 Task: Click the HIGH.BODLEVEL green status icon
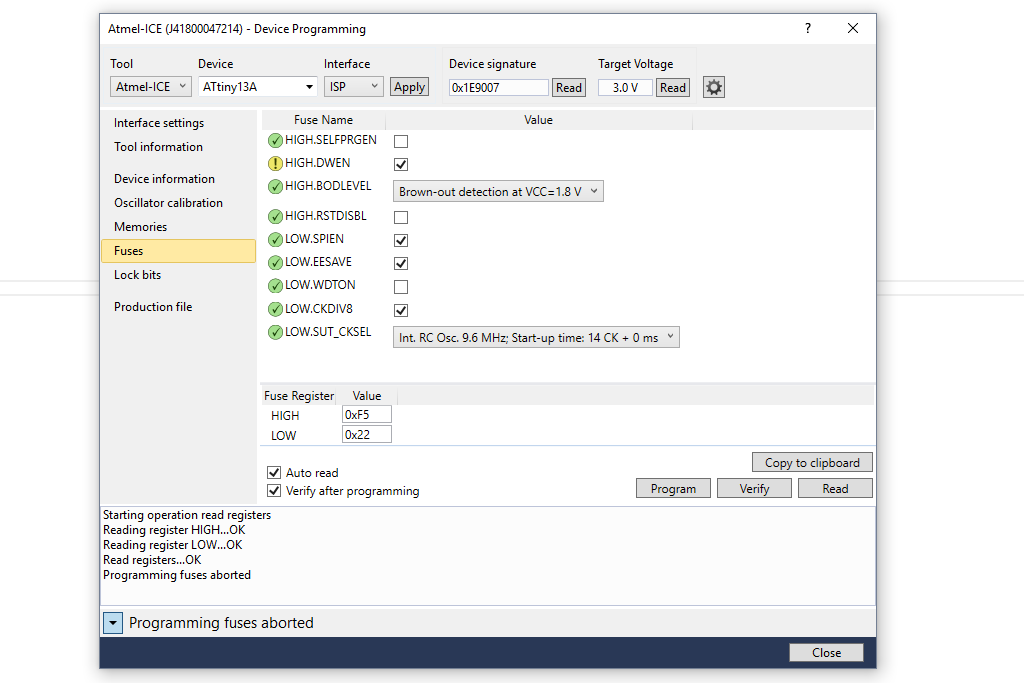coord(276,187)
